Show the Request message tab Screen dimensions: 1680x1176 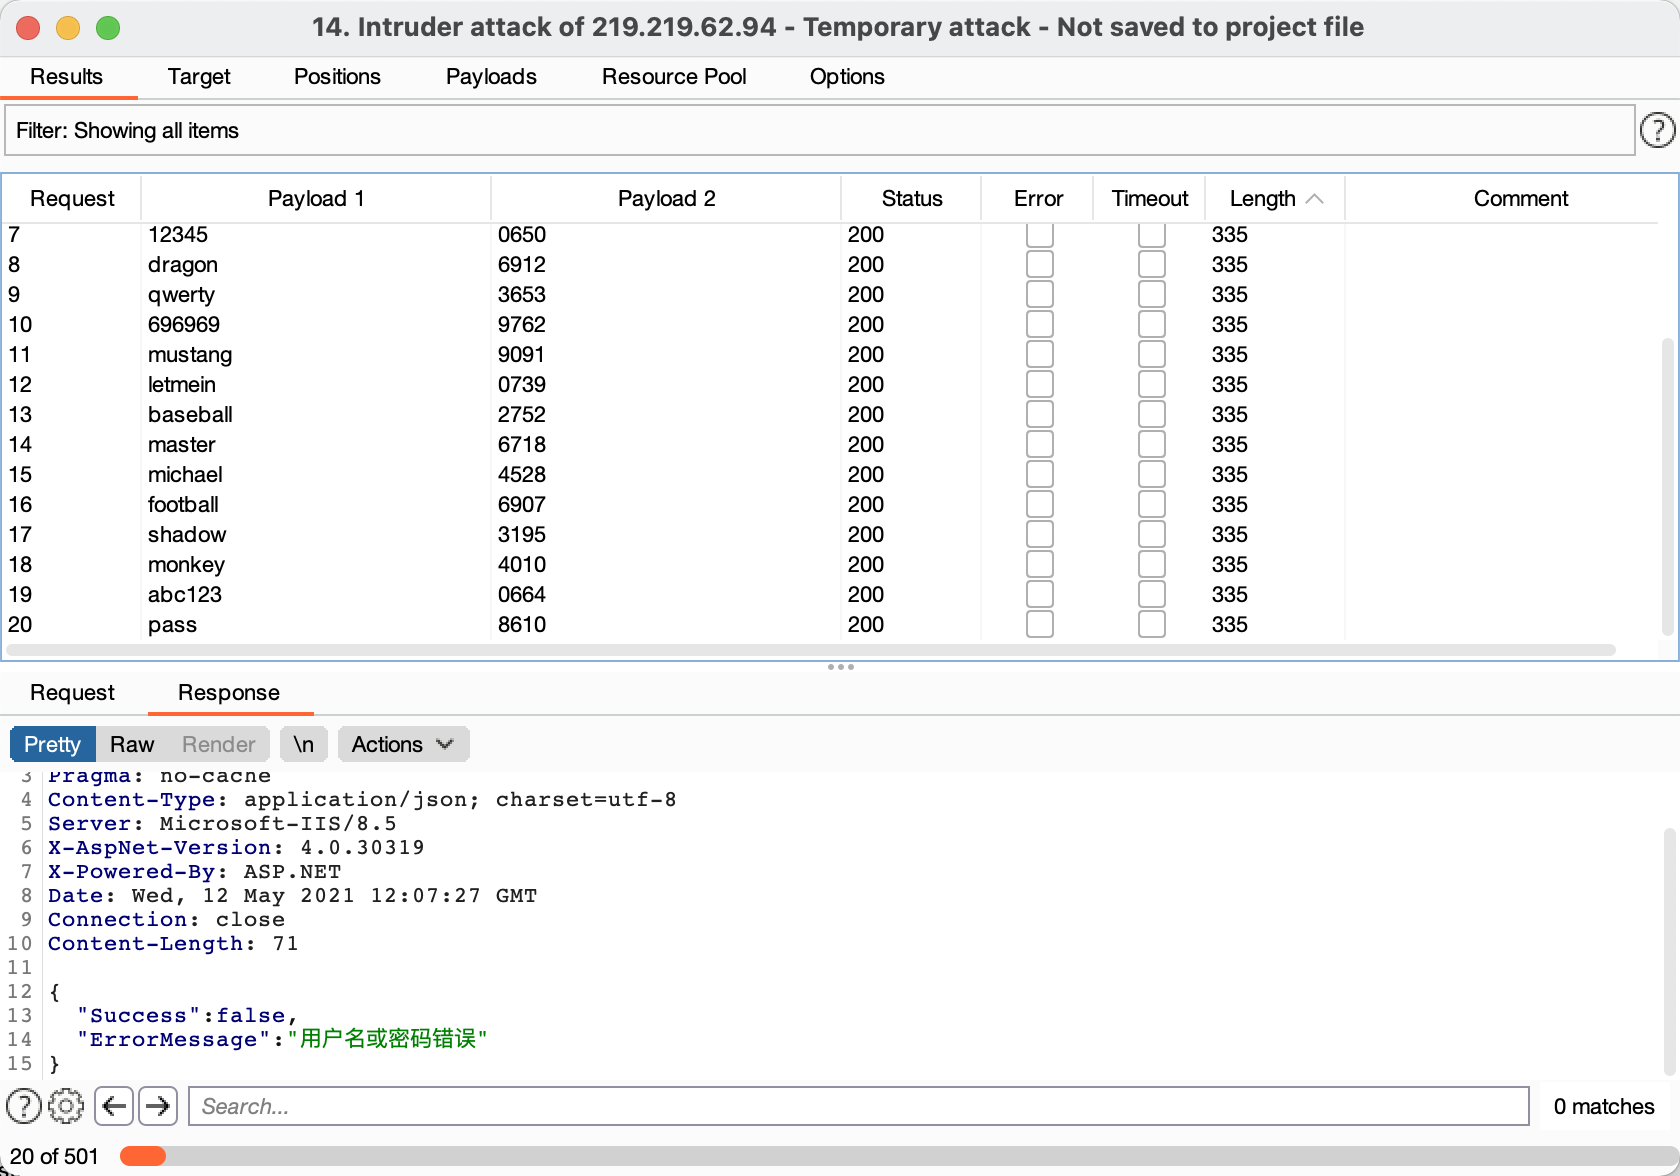point(72,693)
